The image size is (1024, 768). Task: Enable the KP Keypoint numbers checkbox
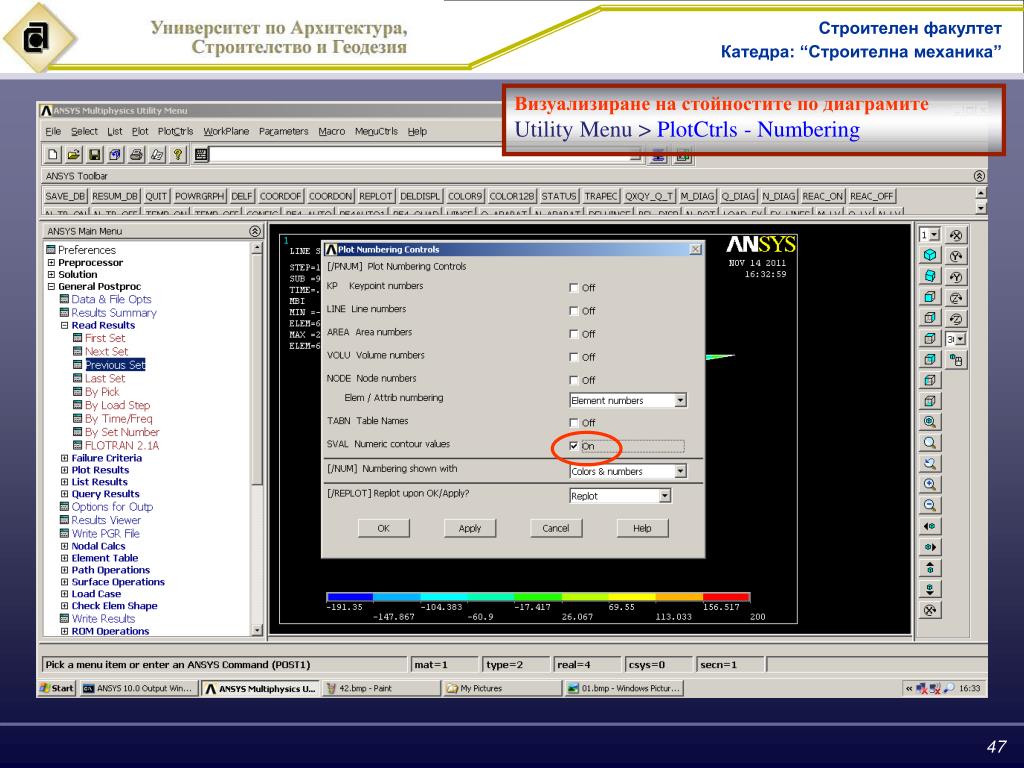pyautogui.click(x=573, y=288)
